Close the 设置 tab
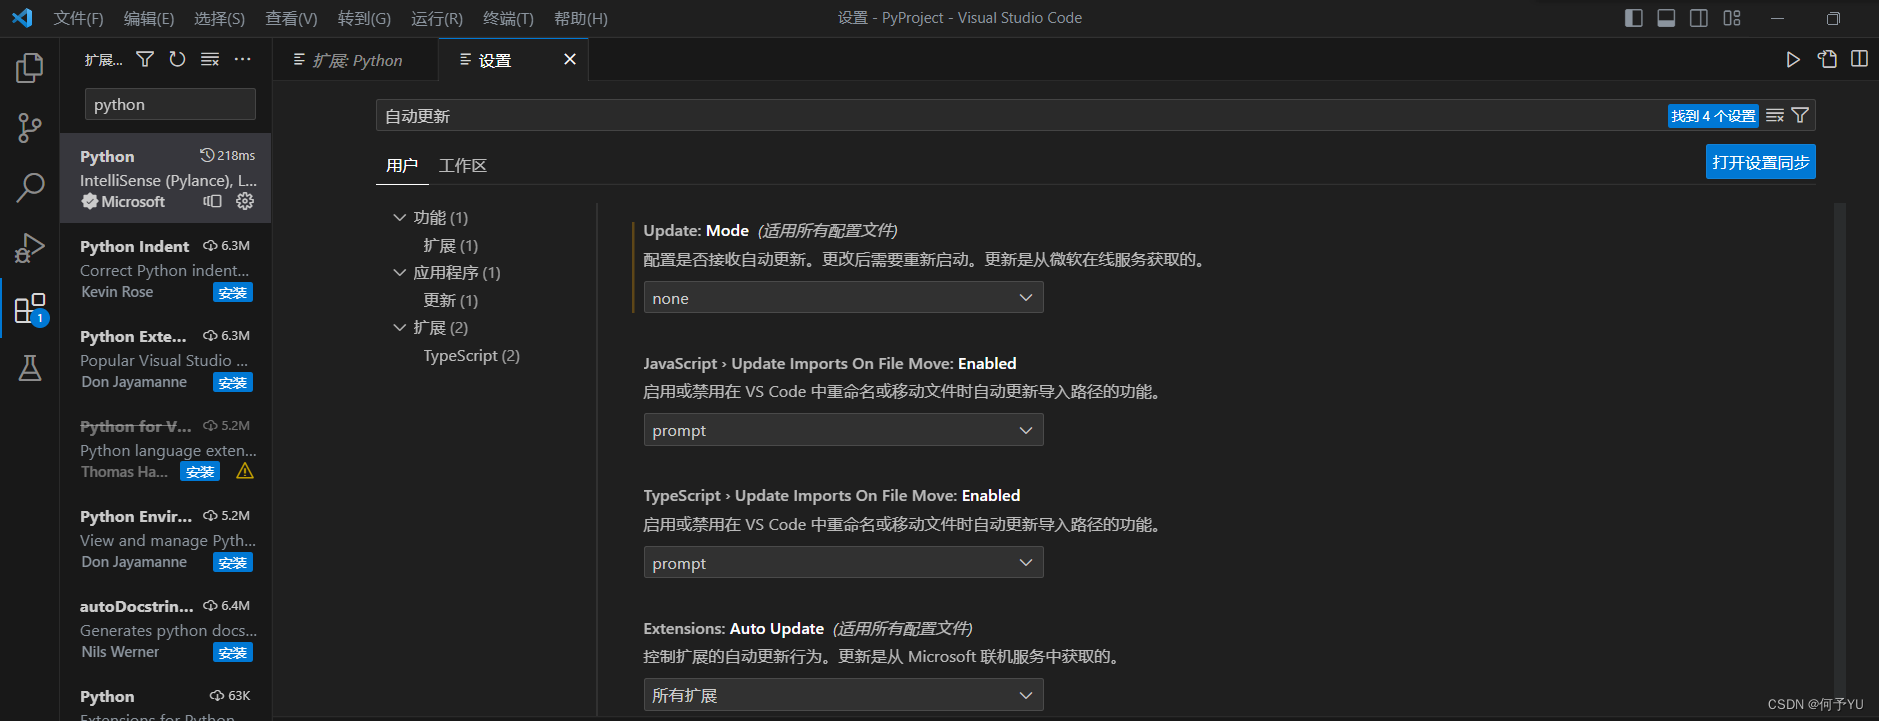The image size is (1879, 721). (x=570, y=60)
